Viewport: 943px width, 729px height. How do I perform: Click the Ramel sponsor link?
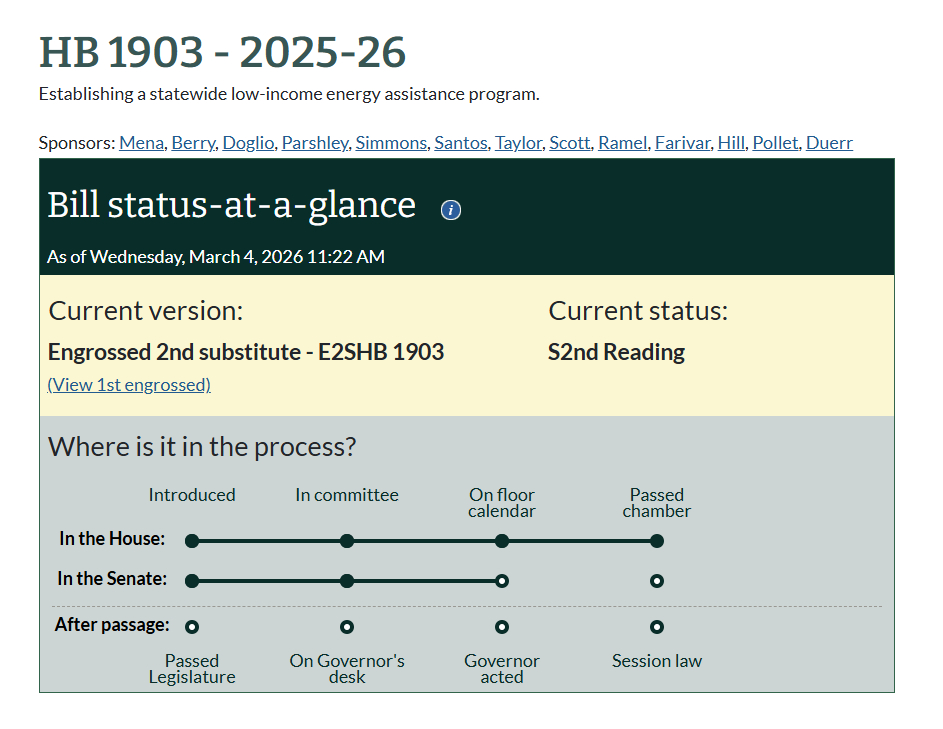[622, 143]
